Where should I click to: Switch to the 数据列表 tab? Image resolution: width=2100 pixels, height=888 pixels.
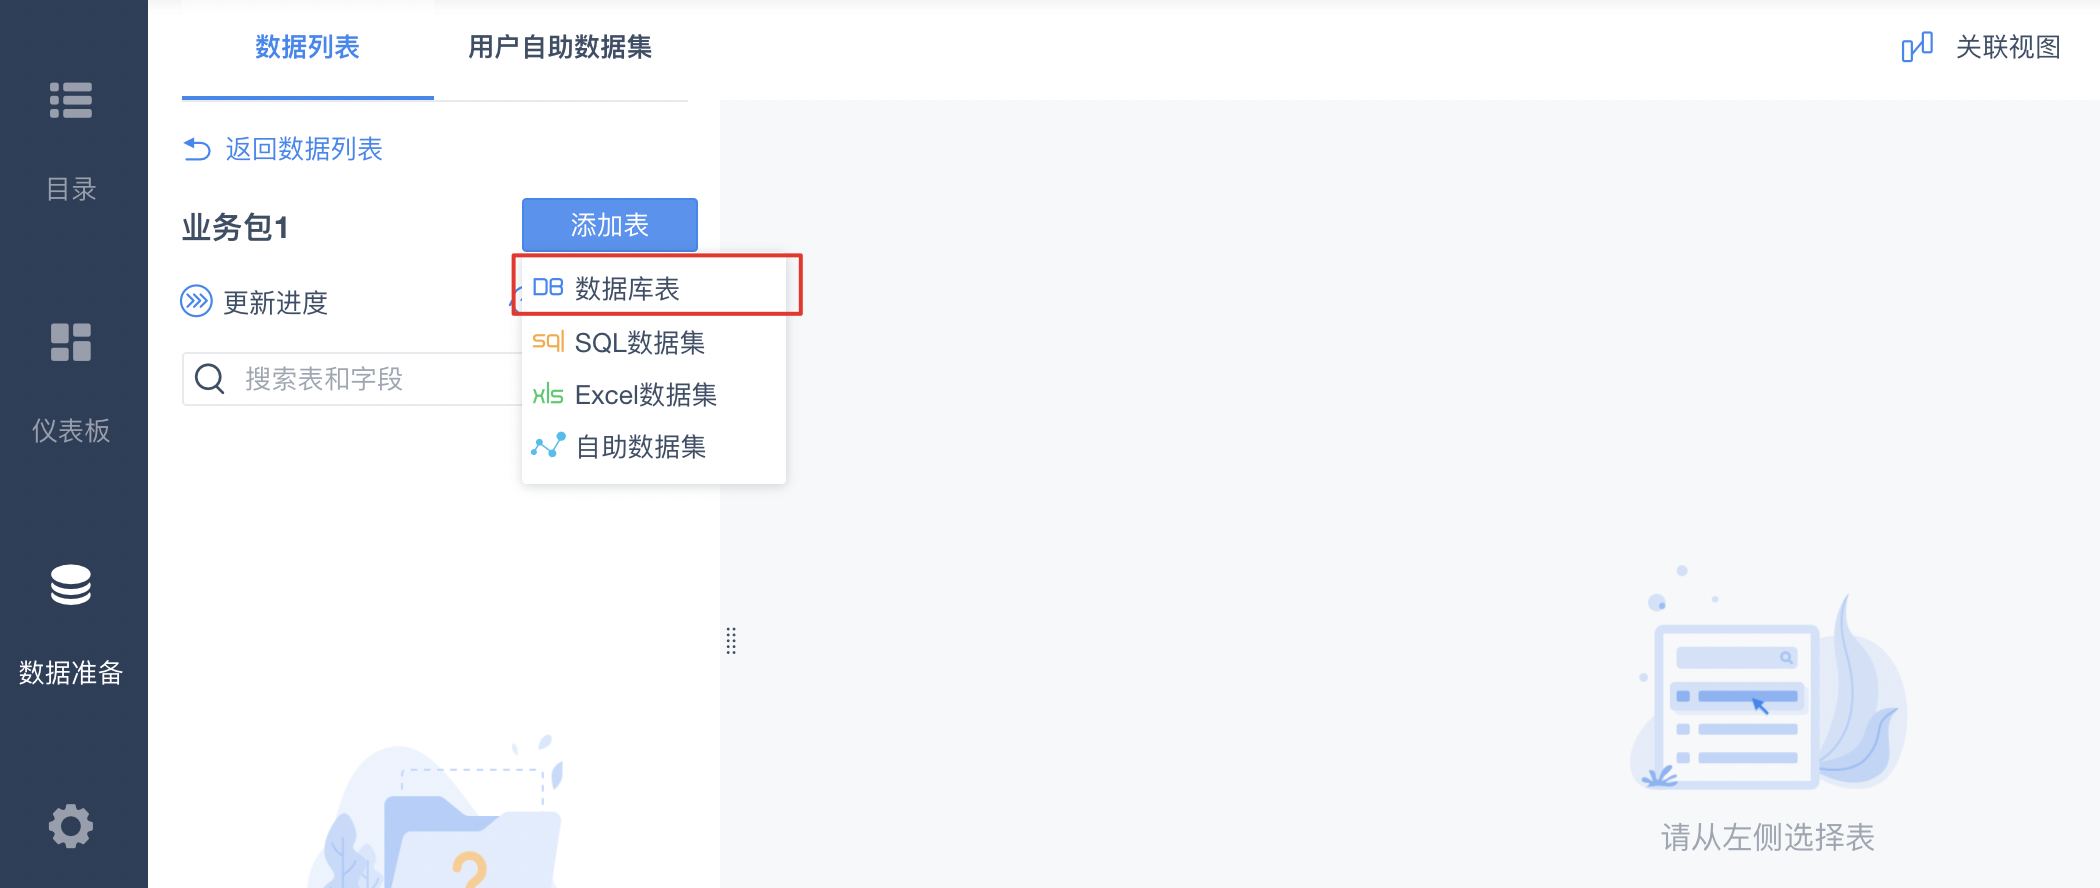(307, 47)
